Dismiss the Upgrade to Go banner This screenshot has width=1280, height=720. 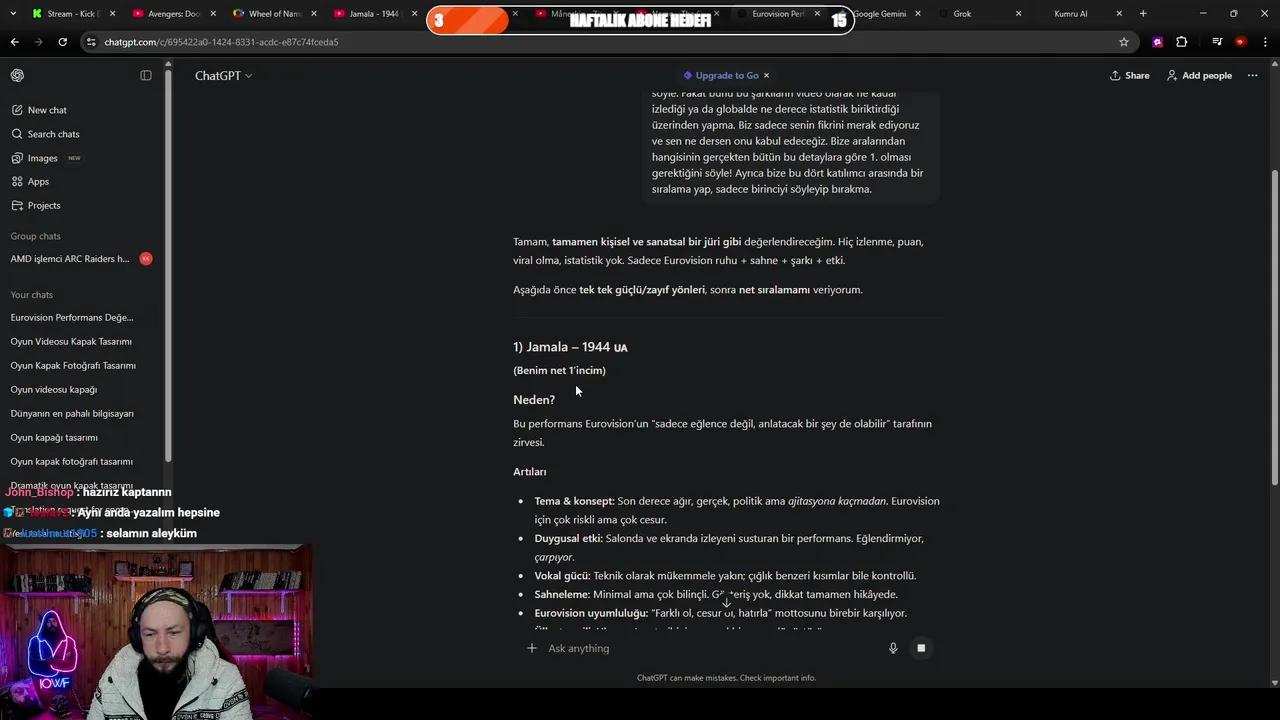pyautogui.click(x=766, y=75)
